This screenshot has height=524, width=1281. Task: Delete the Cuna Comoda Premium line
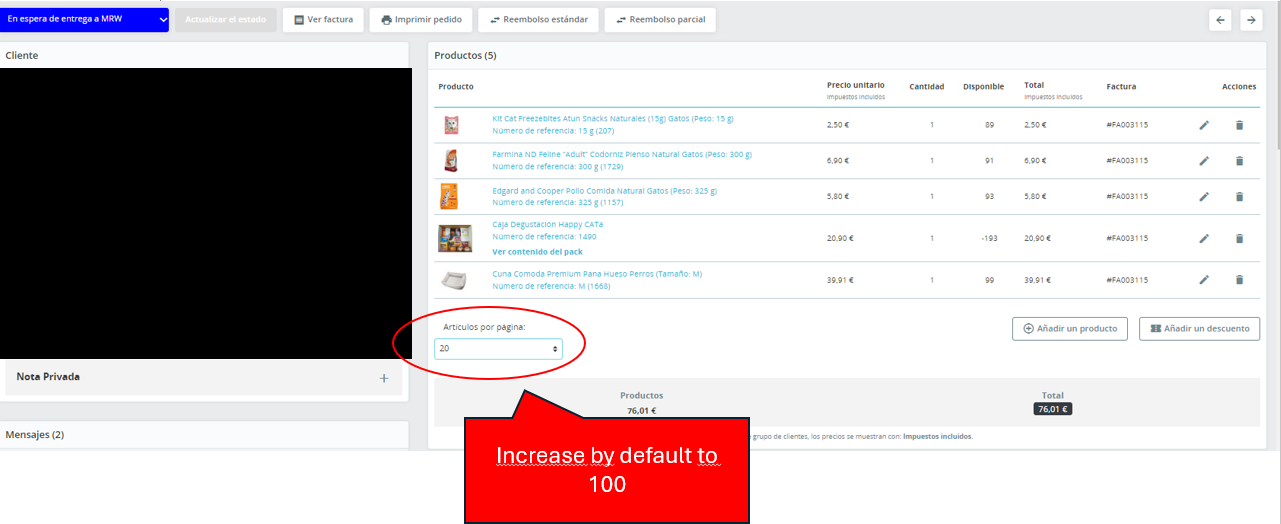[1239, 280]
